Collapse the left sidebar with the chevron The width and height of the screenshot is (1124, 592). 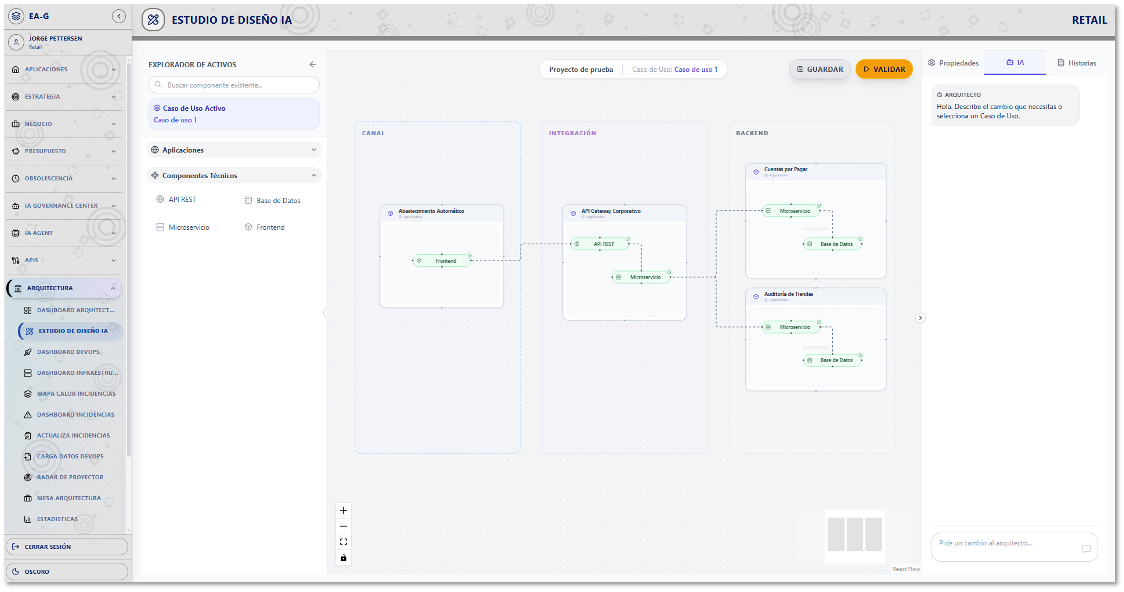click(x=119, y=16)
